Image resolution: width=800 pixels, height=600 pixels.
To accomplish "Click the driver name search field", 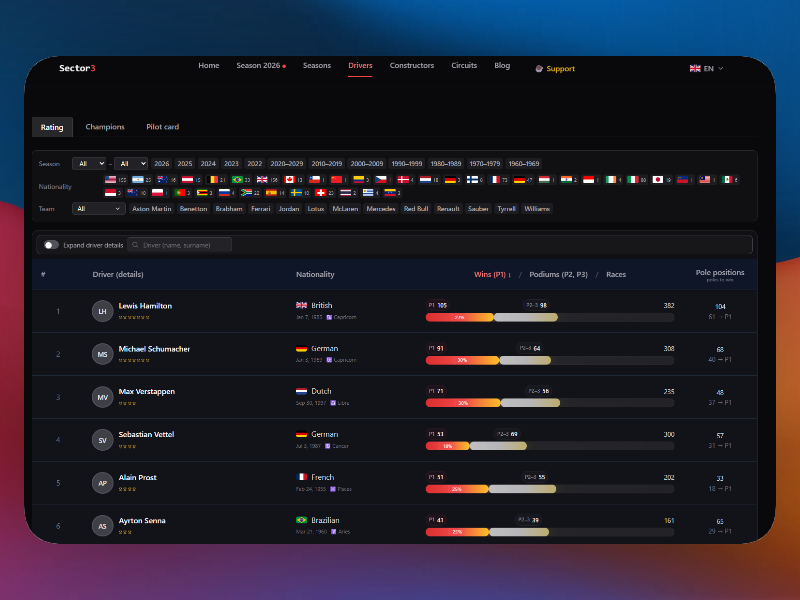I will [180, 245].
